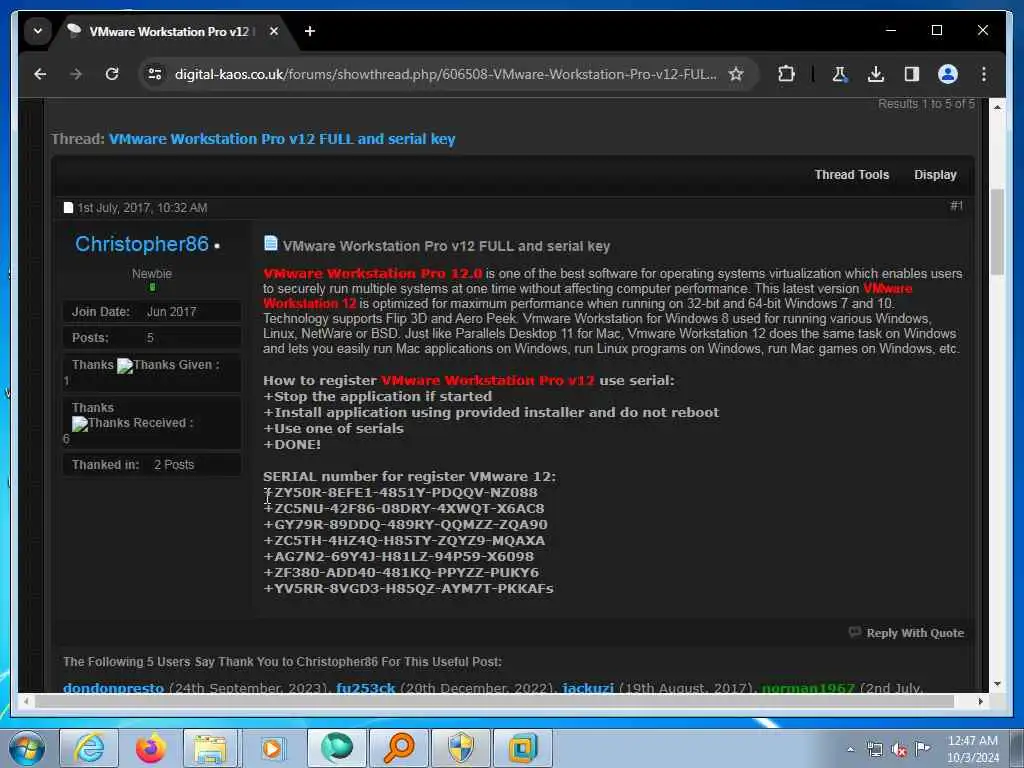The image size is (1024, 768).
Task: Toggle the browser side panel icon
Action: coord(912,74)
